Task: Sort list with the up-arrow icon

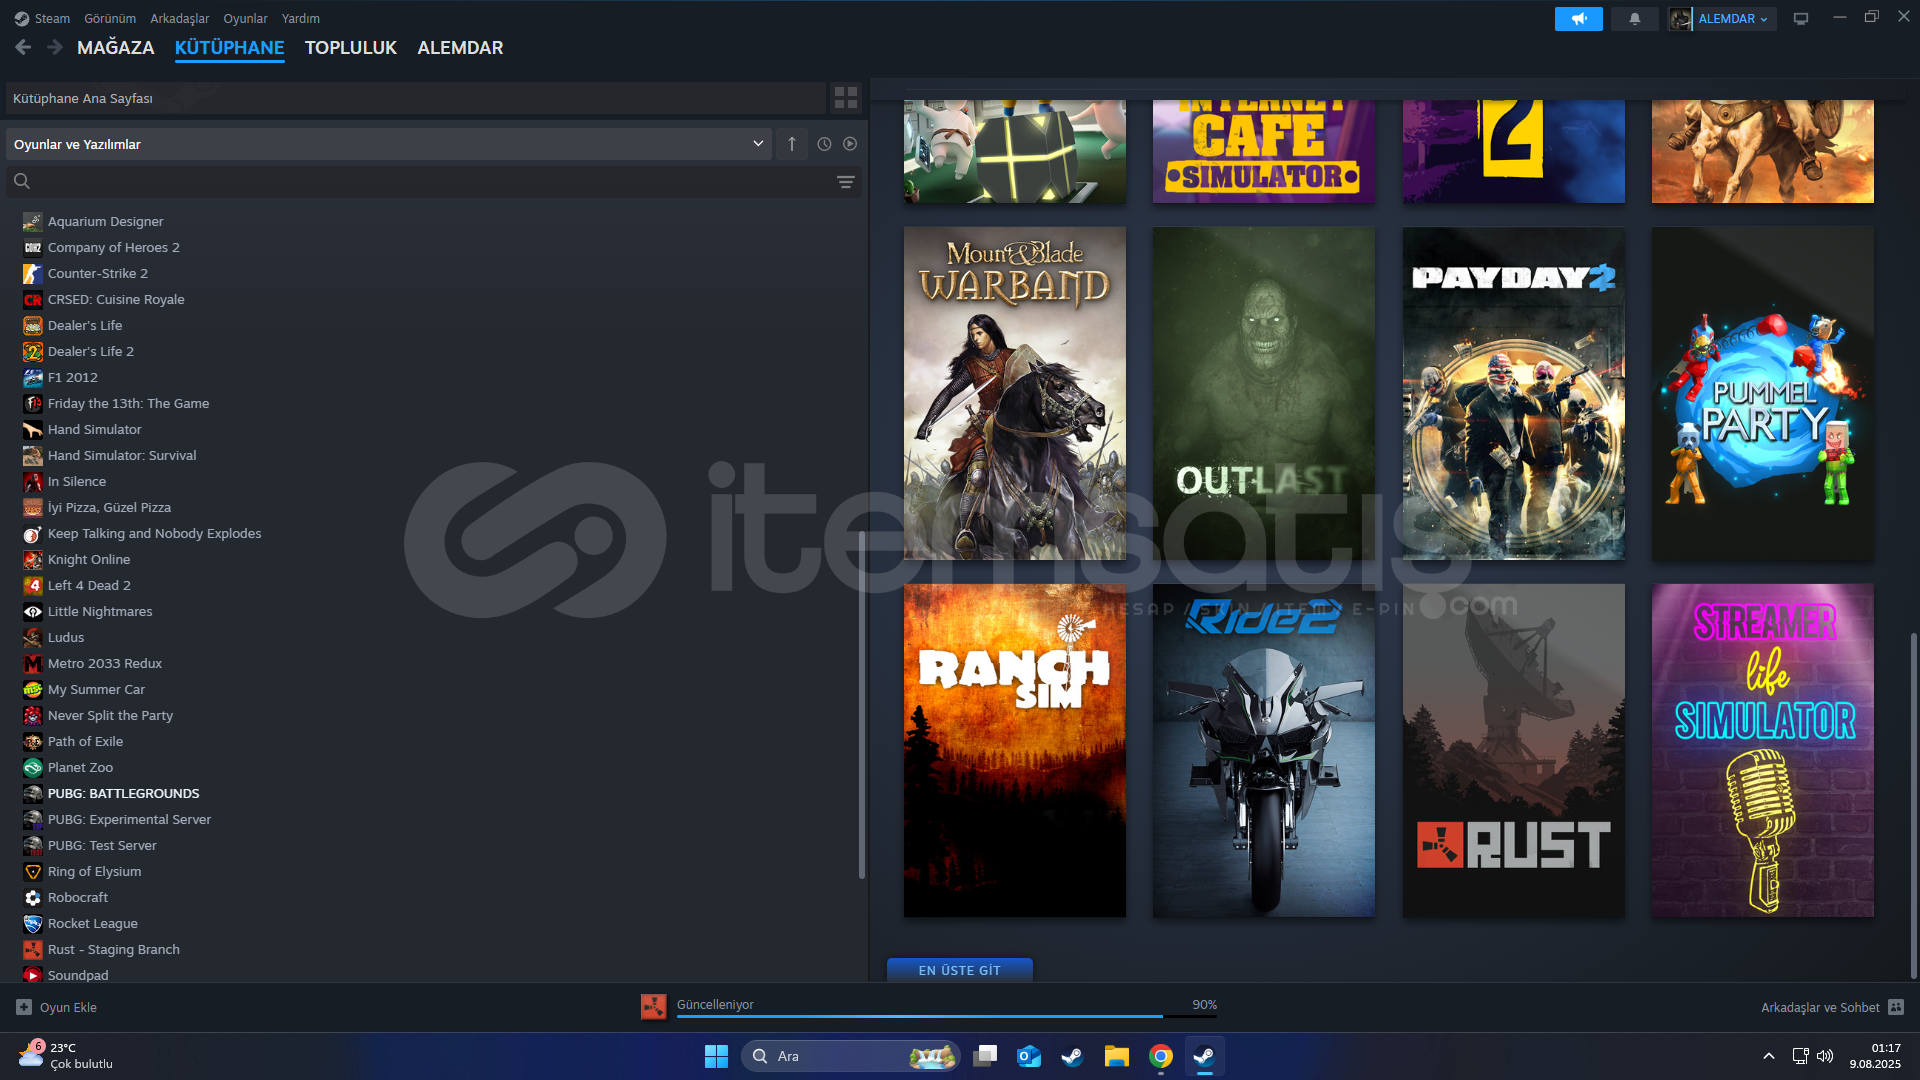Action: 792,144
